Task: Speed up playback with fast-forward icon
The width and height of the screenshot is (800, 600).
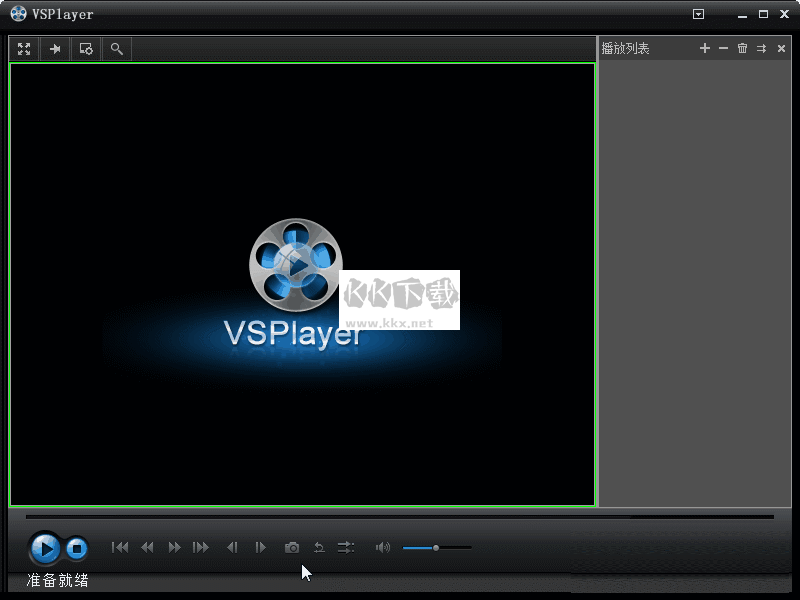Action: click(x=174, y=547)
